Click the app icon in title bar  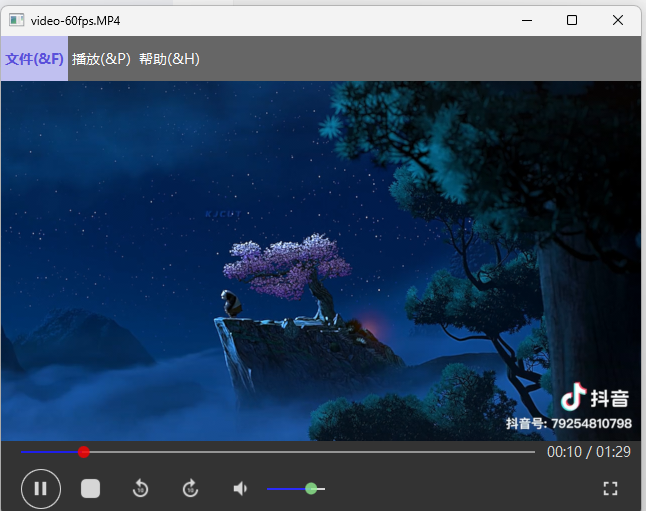click(x=16, y=20)
